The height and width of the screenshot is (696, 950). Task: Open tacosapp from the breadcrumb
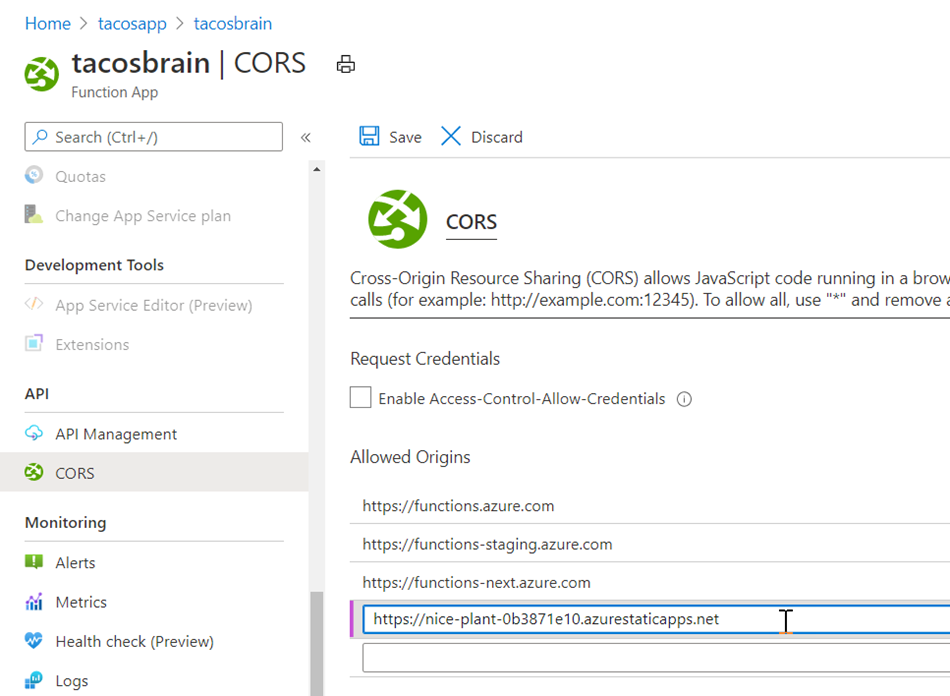pos(132,23)
